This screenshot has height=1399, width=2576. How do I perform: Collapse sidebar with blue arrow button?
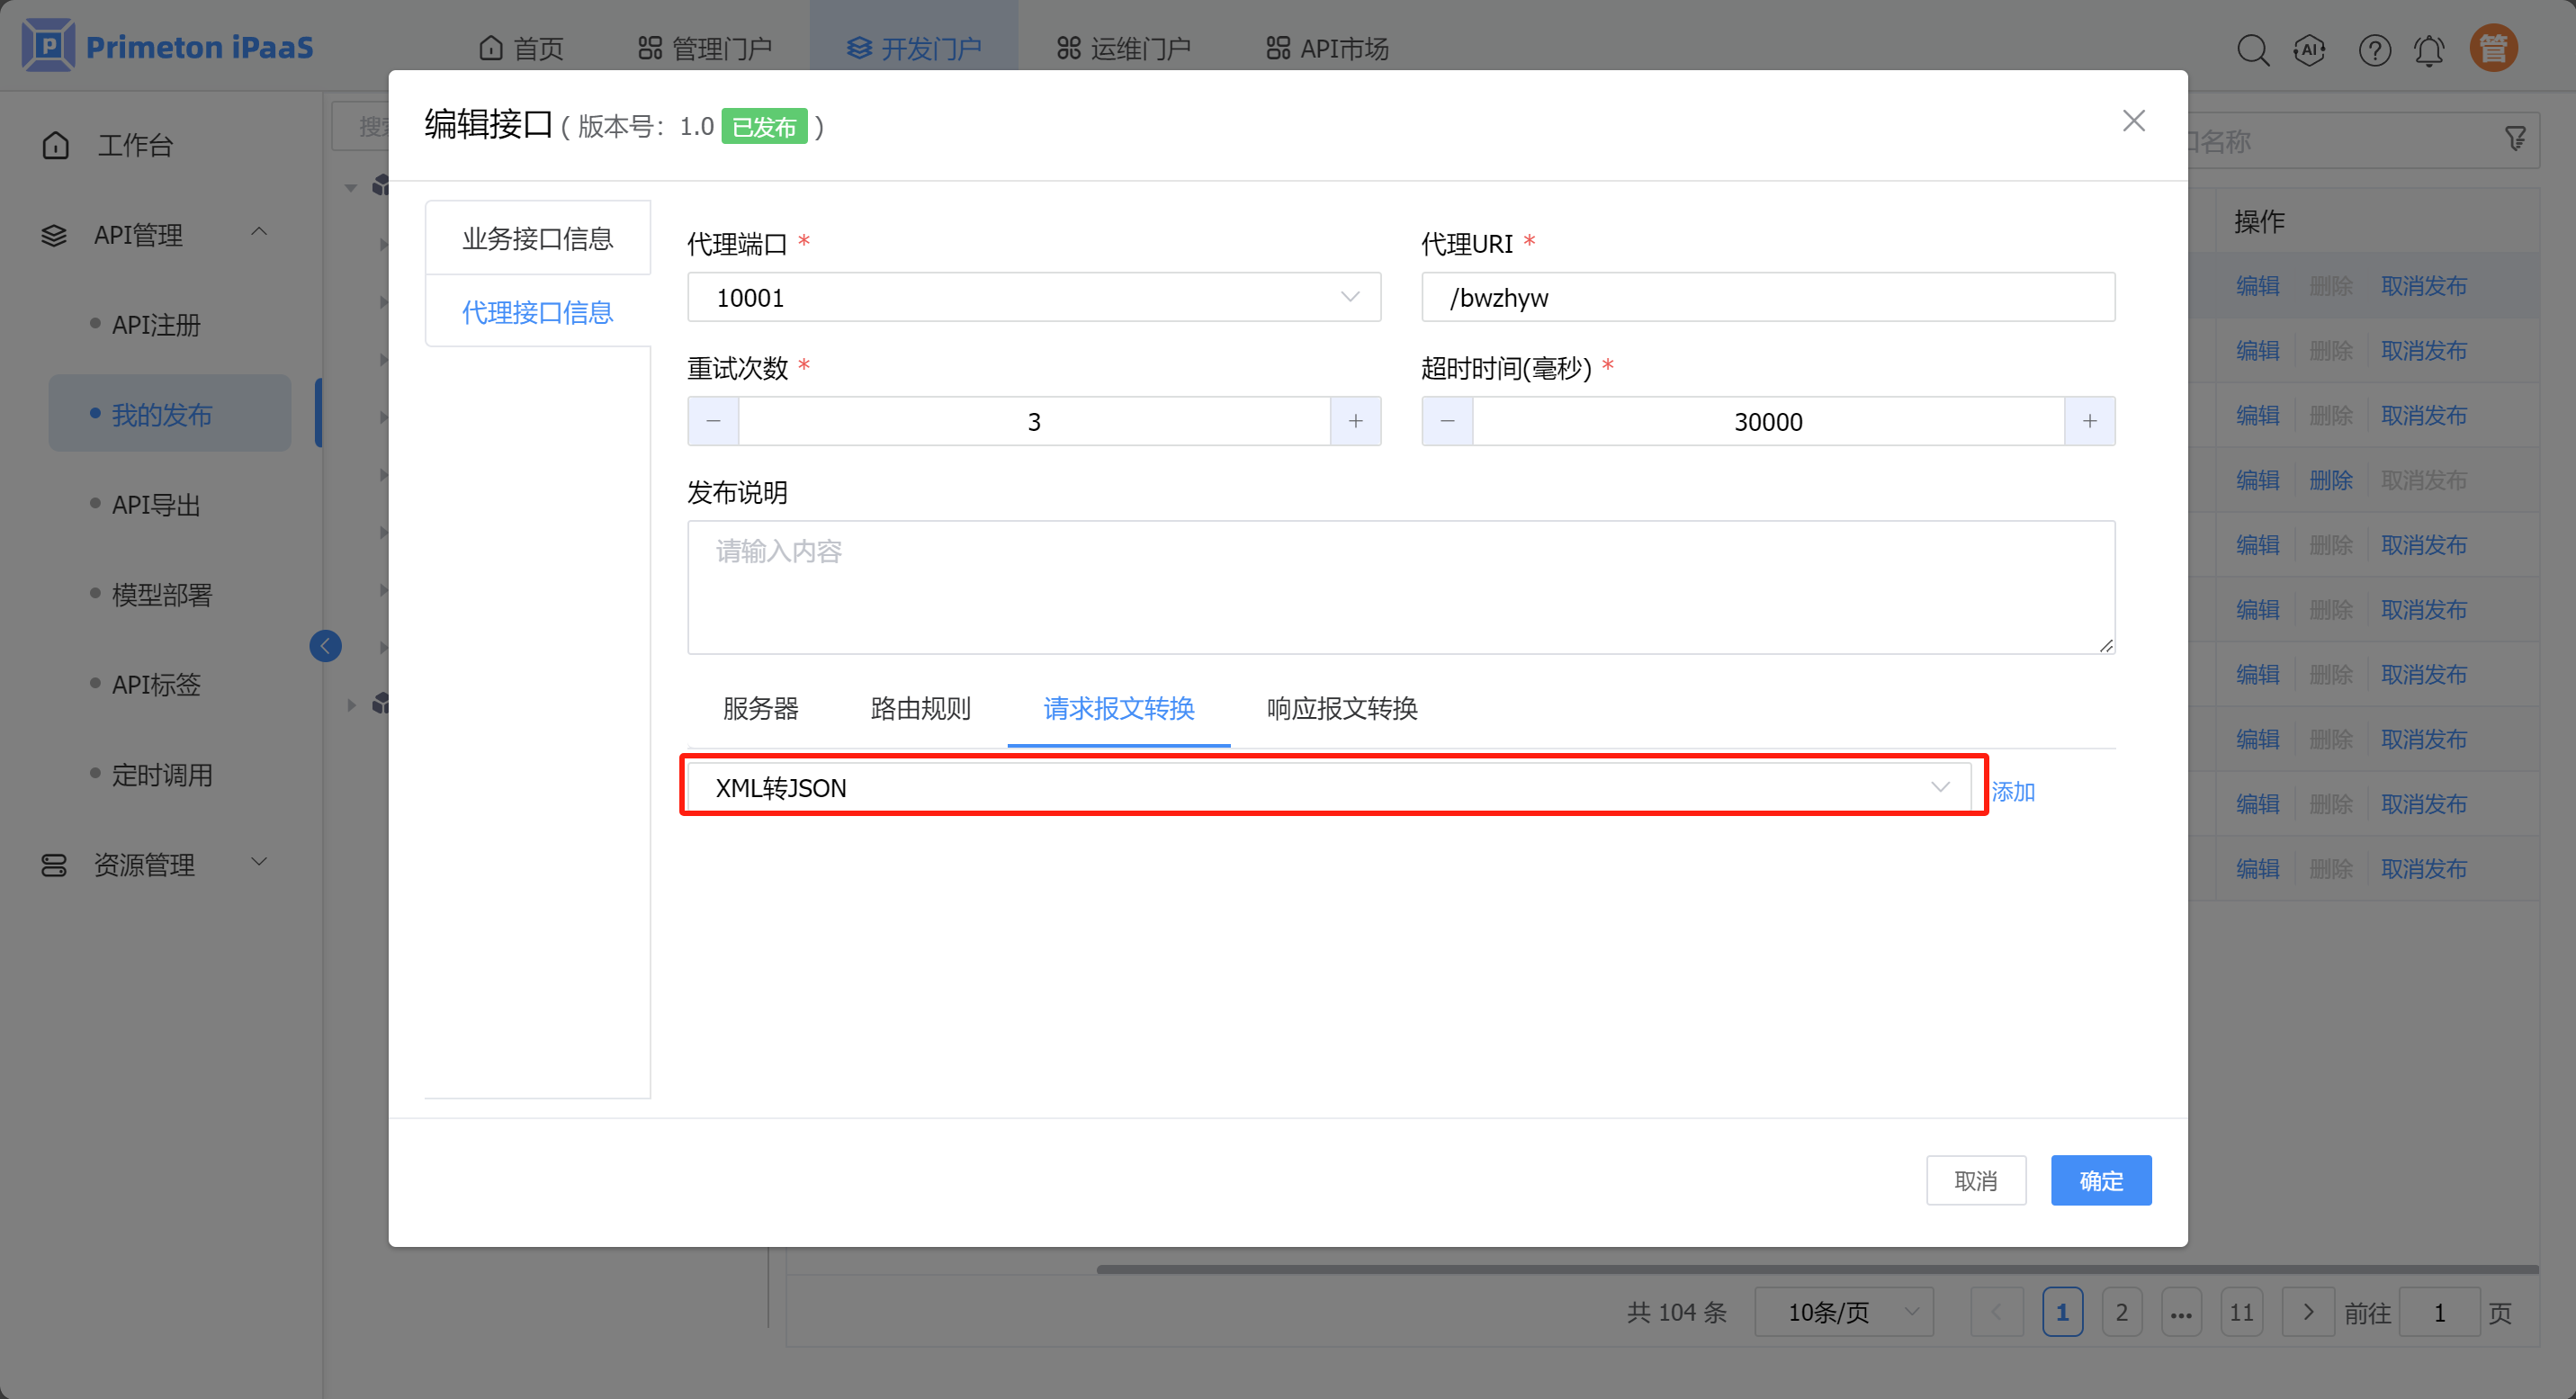(325, 646)
